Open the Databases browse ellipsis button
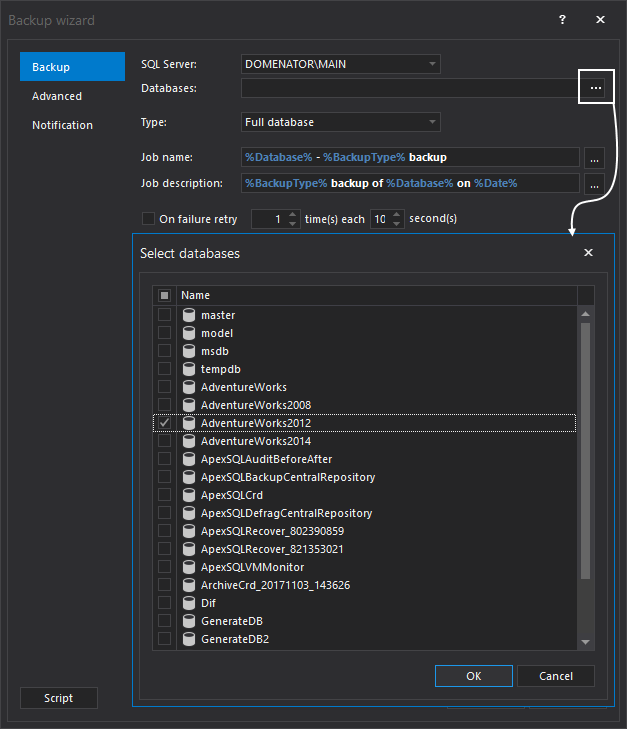Viewport: 627px width, 729px height. click(x=596, y=87)
